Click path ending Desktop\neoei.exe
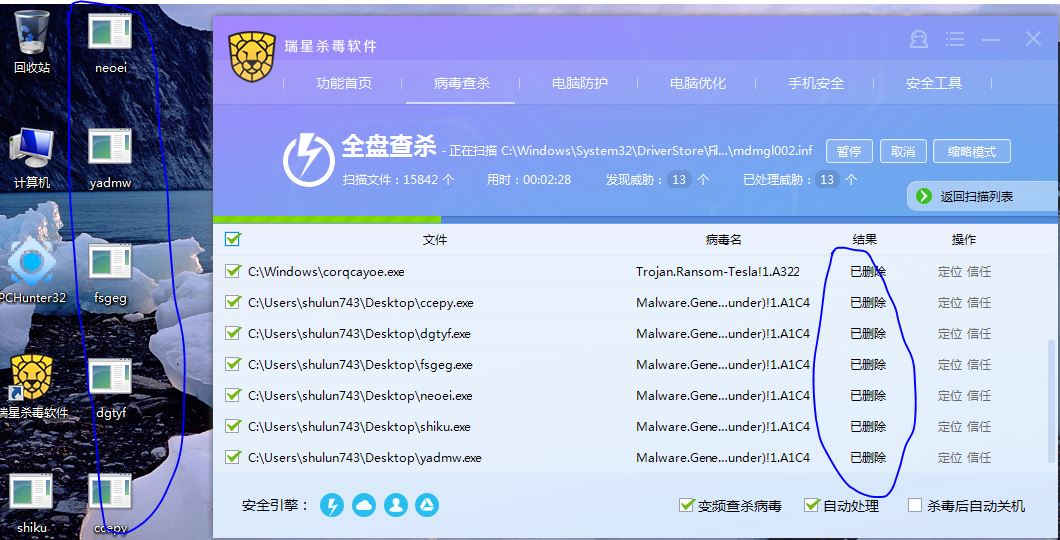The width and height of the screenshot is (1060, 540). point(360,396)
